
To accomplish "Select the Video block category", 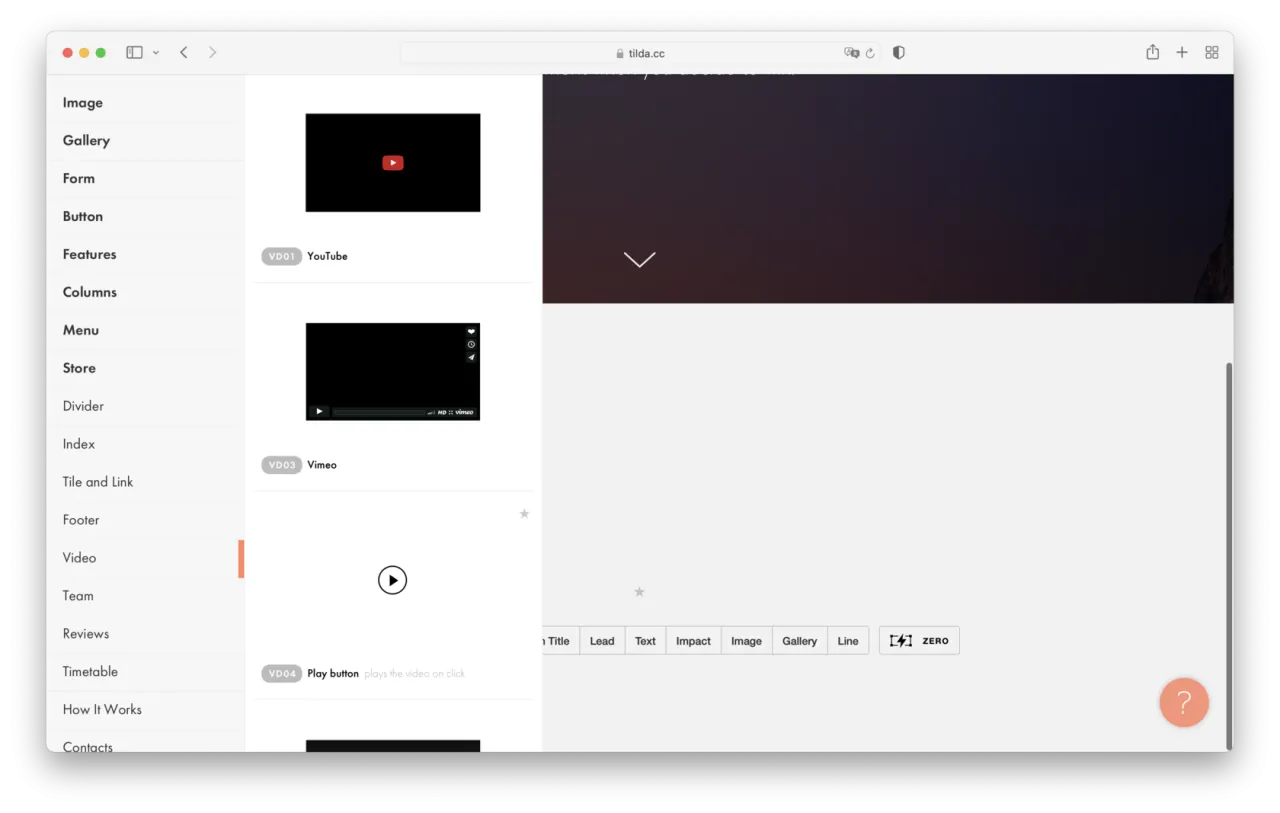I will (145, 559).
